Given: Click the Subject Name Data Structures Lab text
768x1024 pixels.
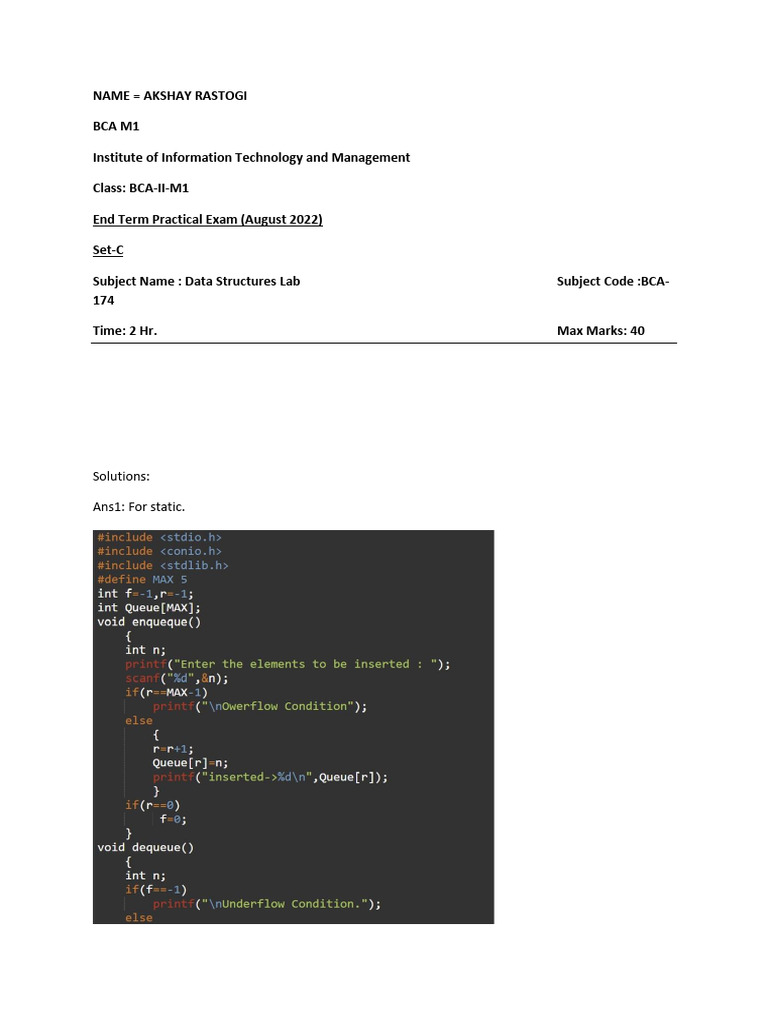Looking at the screenshot, I should pyautogui.click(x=197, y=281).
